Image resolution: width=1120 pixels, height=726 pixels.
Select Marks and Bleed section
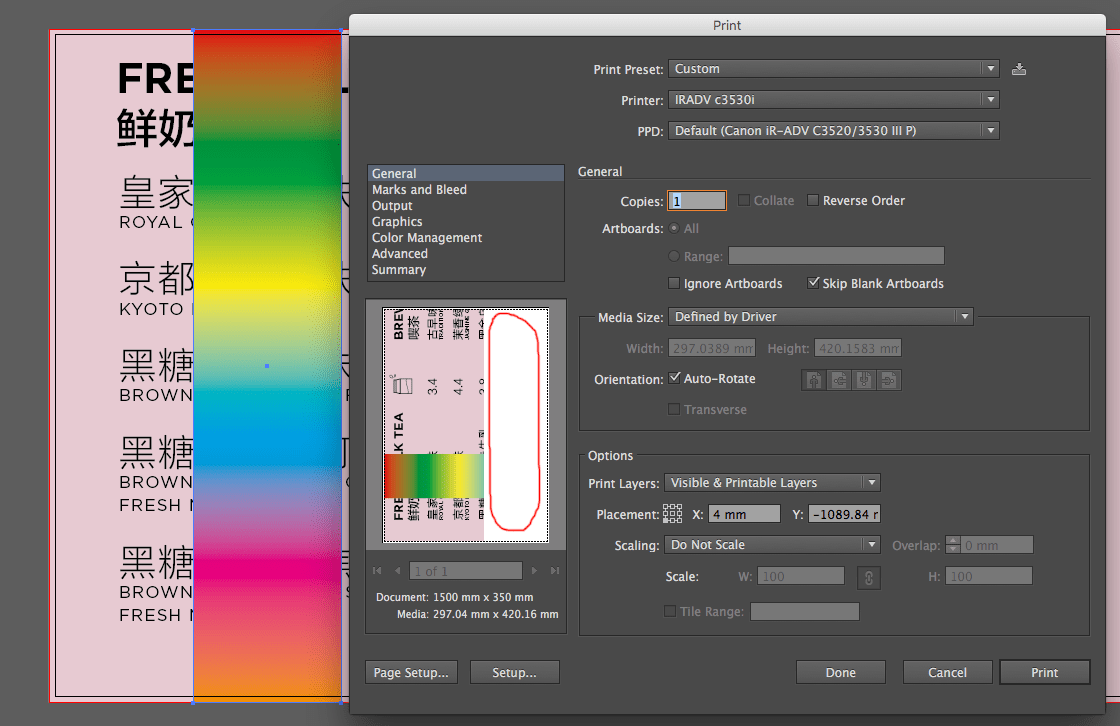466,189
